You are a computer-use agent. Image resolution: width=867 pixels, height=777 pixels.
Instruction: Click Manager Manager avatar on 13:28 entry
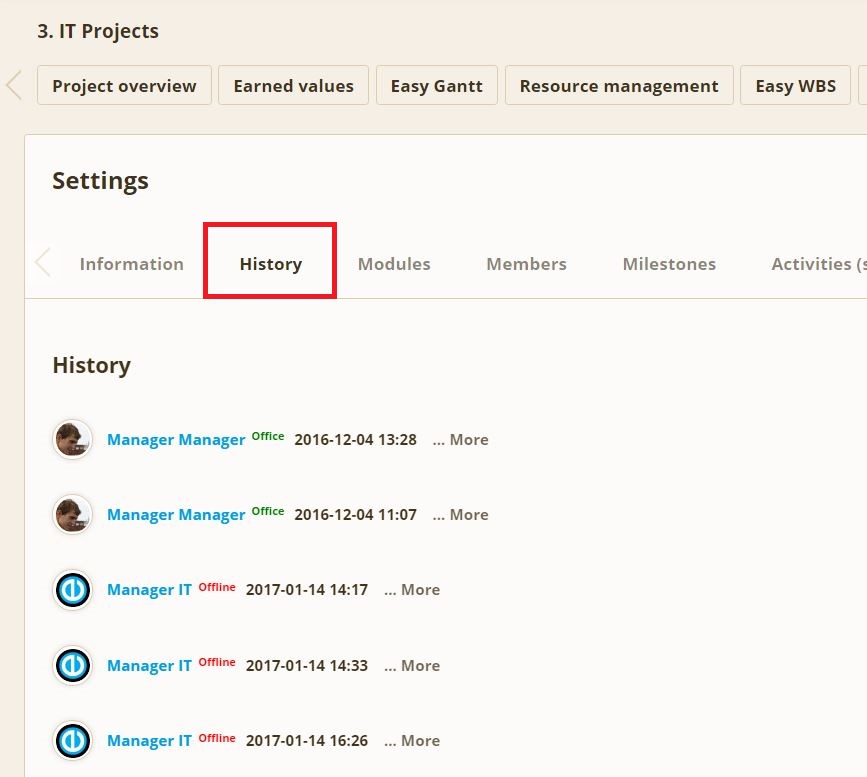pos(72,439)
